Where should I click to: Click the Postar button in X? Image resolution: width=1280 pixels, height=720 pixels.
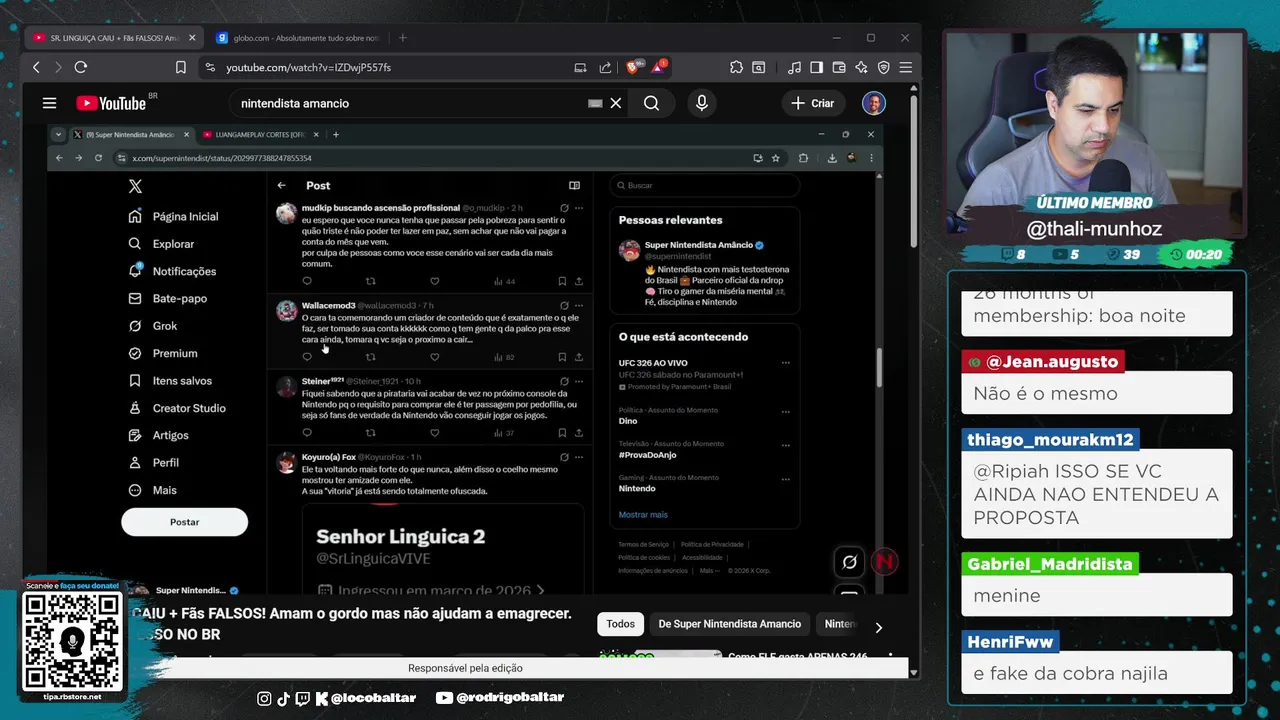tap(184, 522)
